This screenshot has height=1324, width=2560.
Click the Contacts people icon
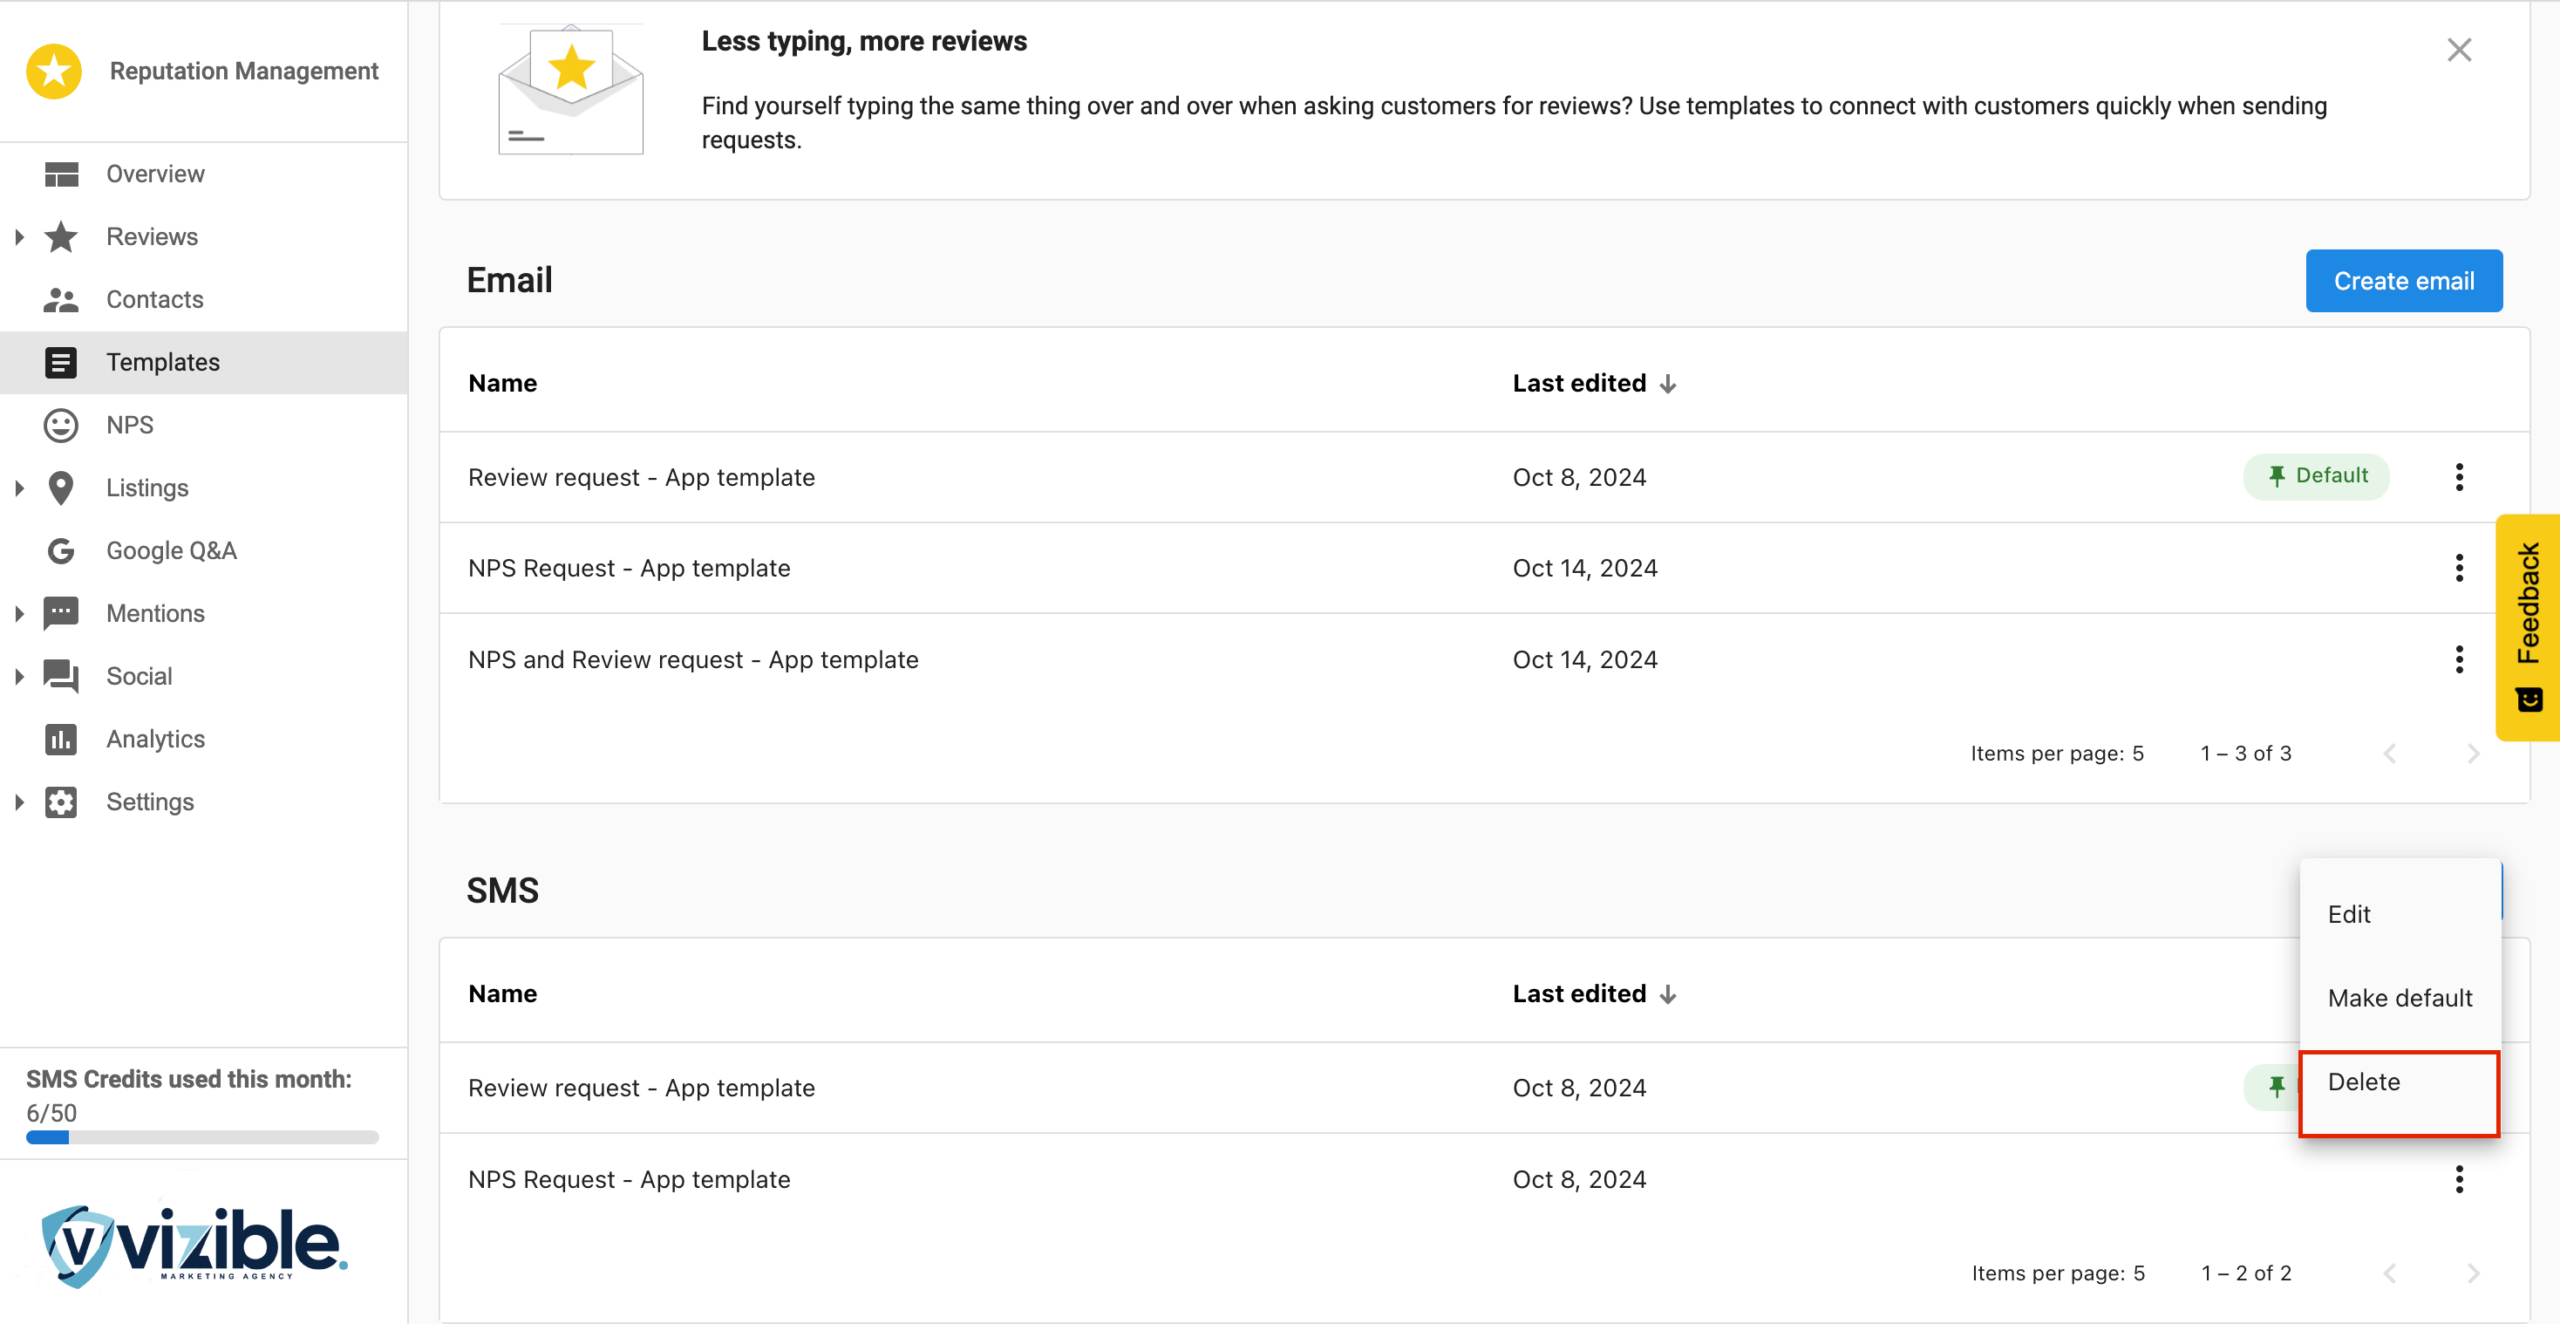(x=61, y=299)
